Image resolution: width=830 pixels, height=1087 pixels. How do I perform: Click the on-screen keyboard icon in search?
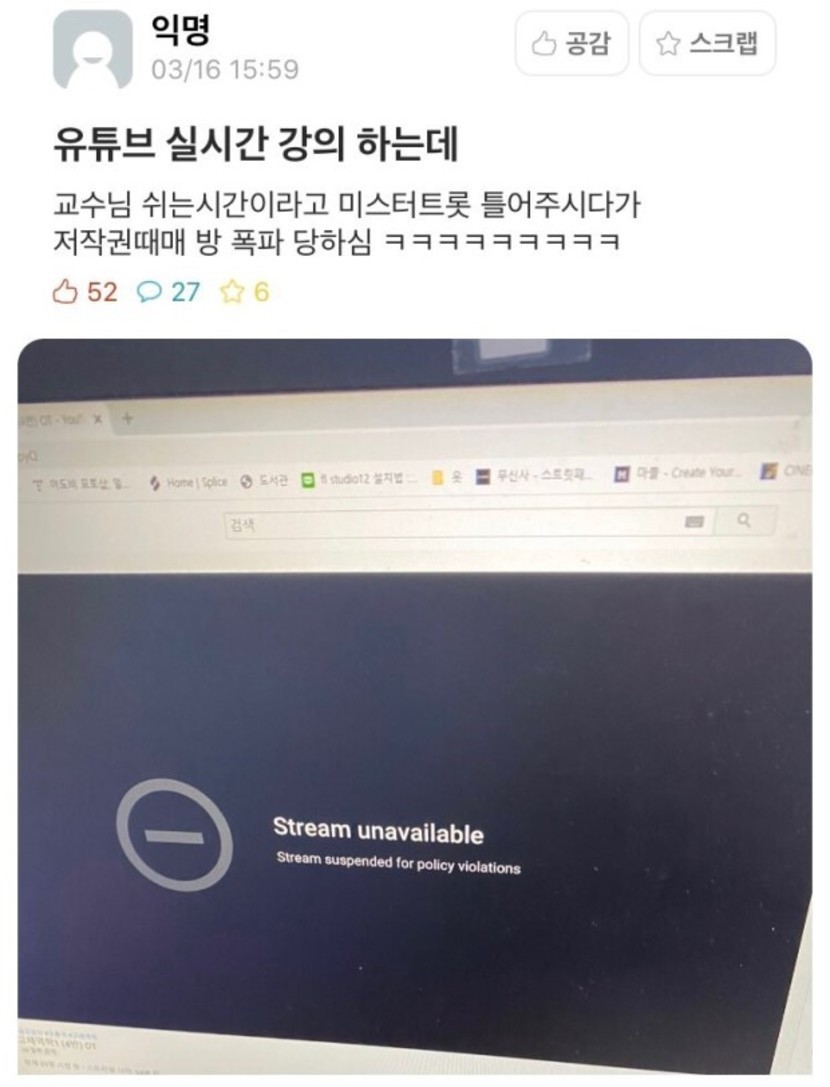694,521
